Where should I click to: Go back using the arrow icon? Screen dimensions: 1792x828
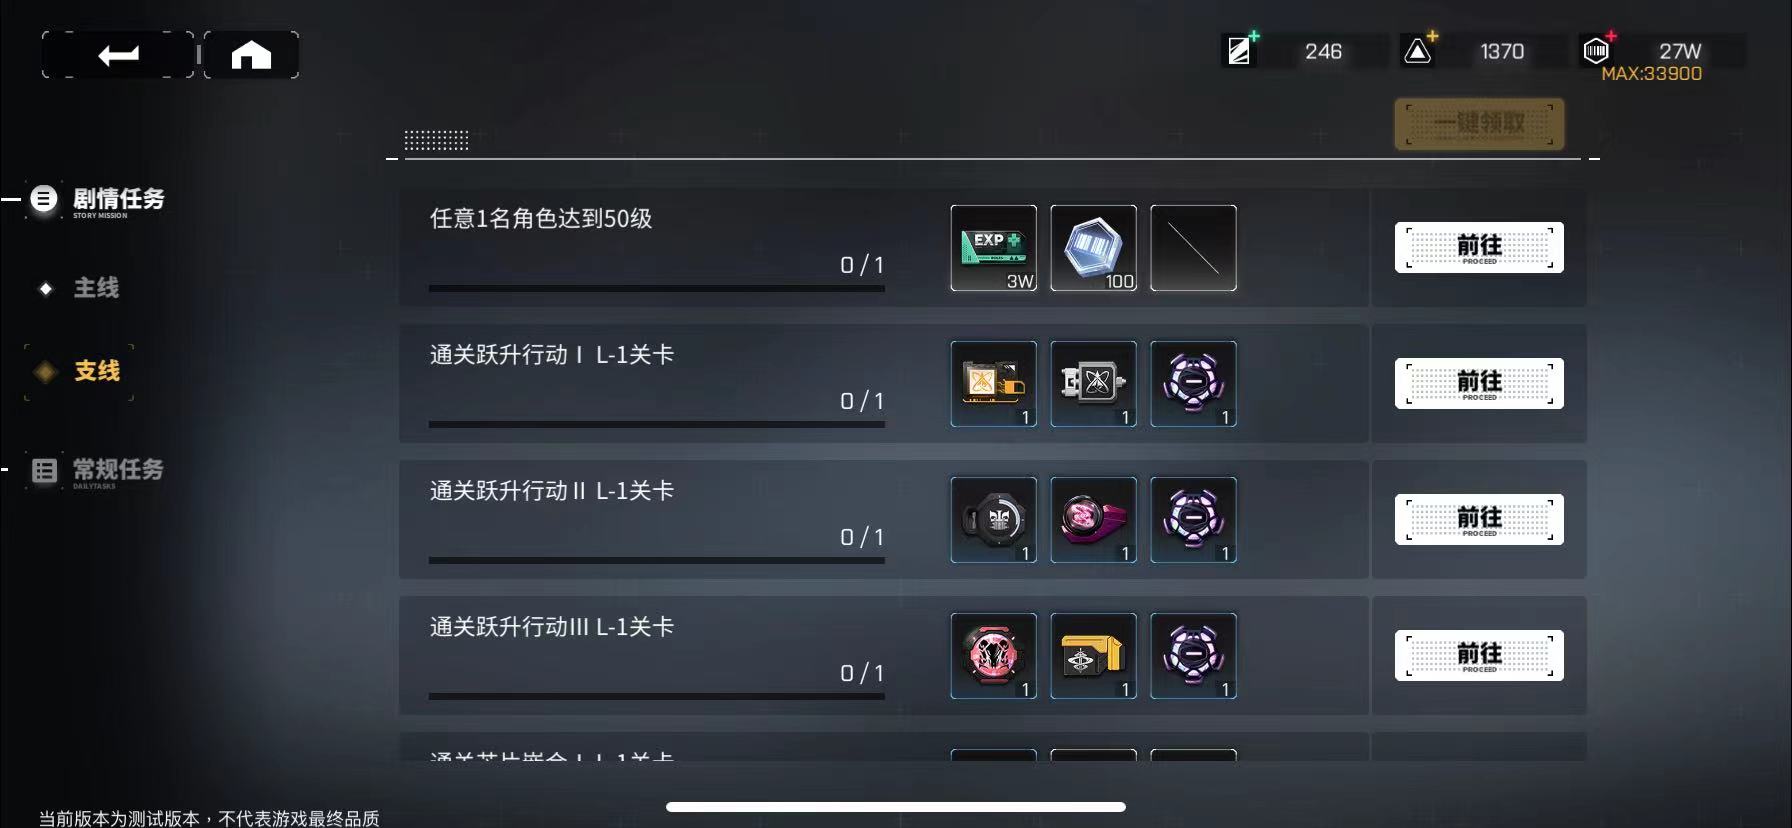118,55
